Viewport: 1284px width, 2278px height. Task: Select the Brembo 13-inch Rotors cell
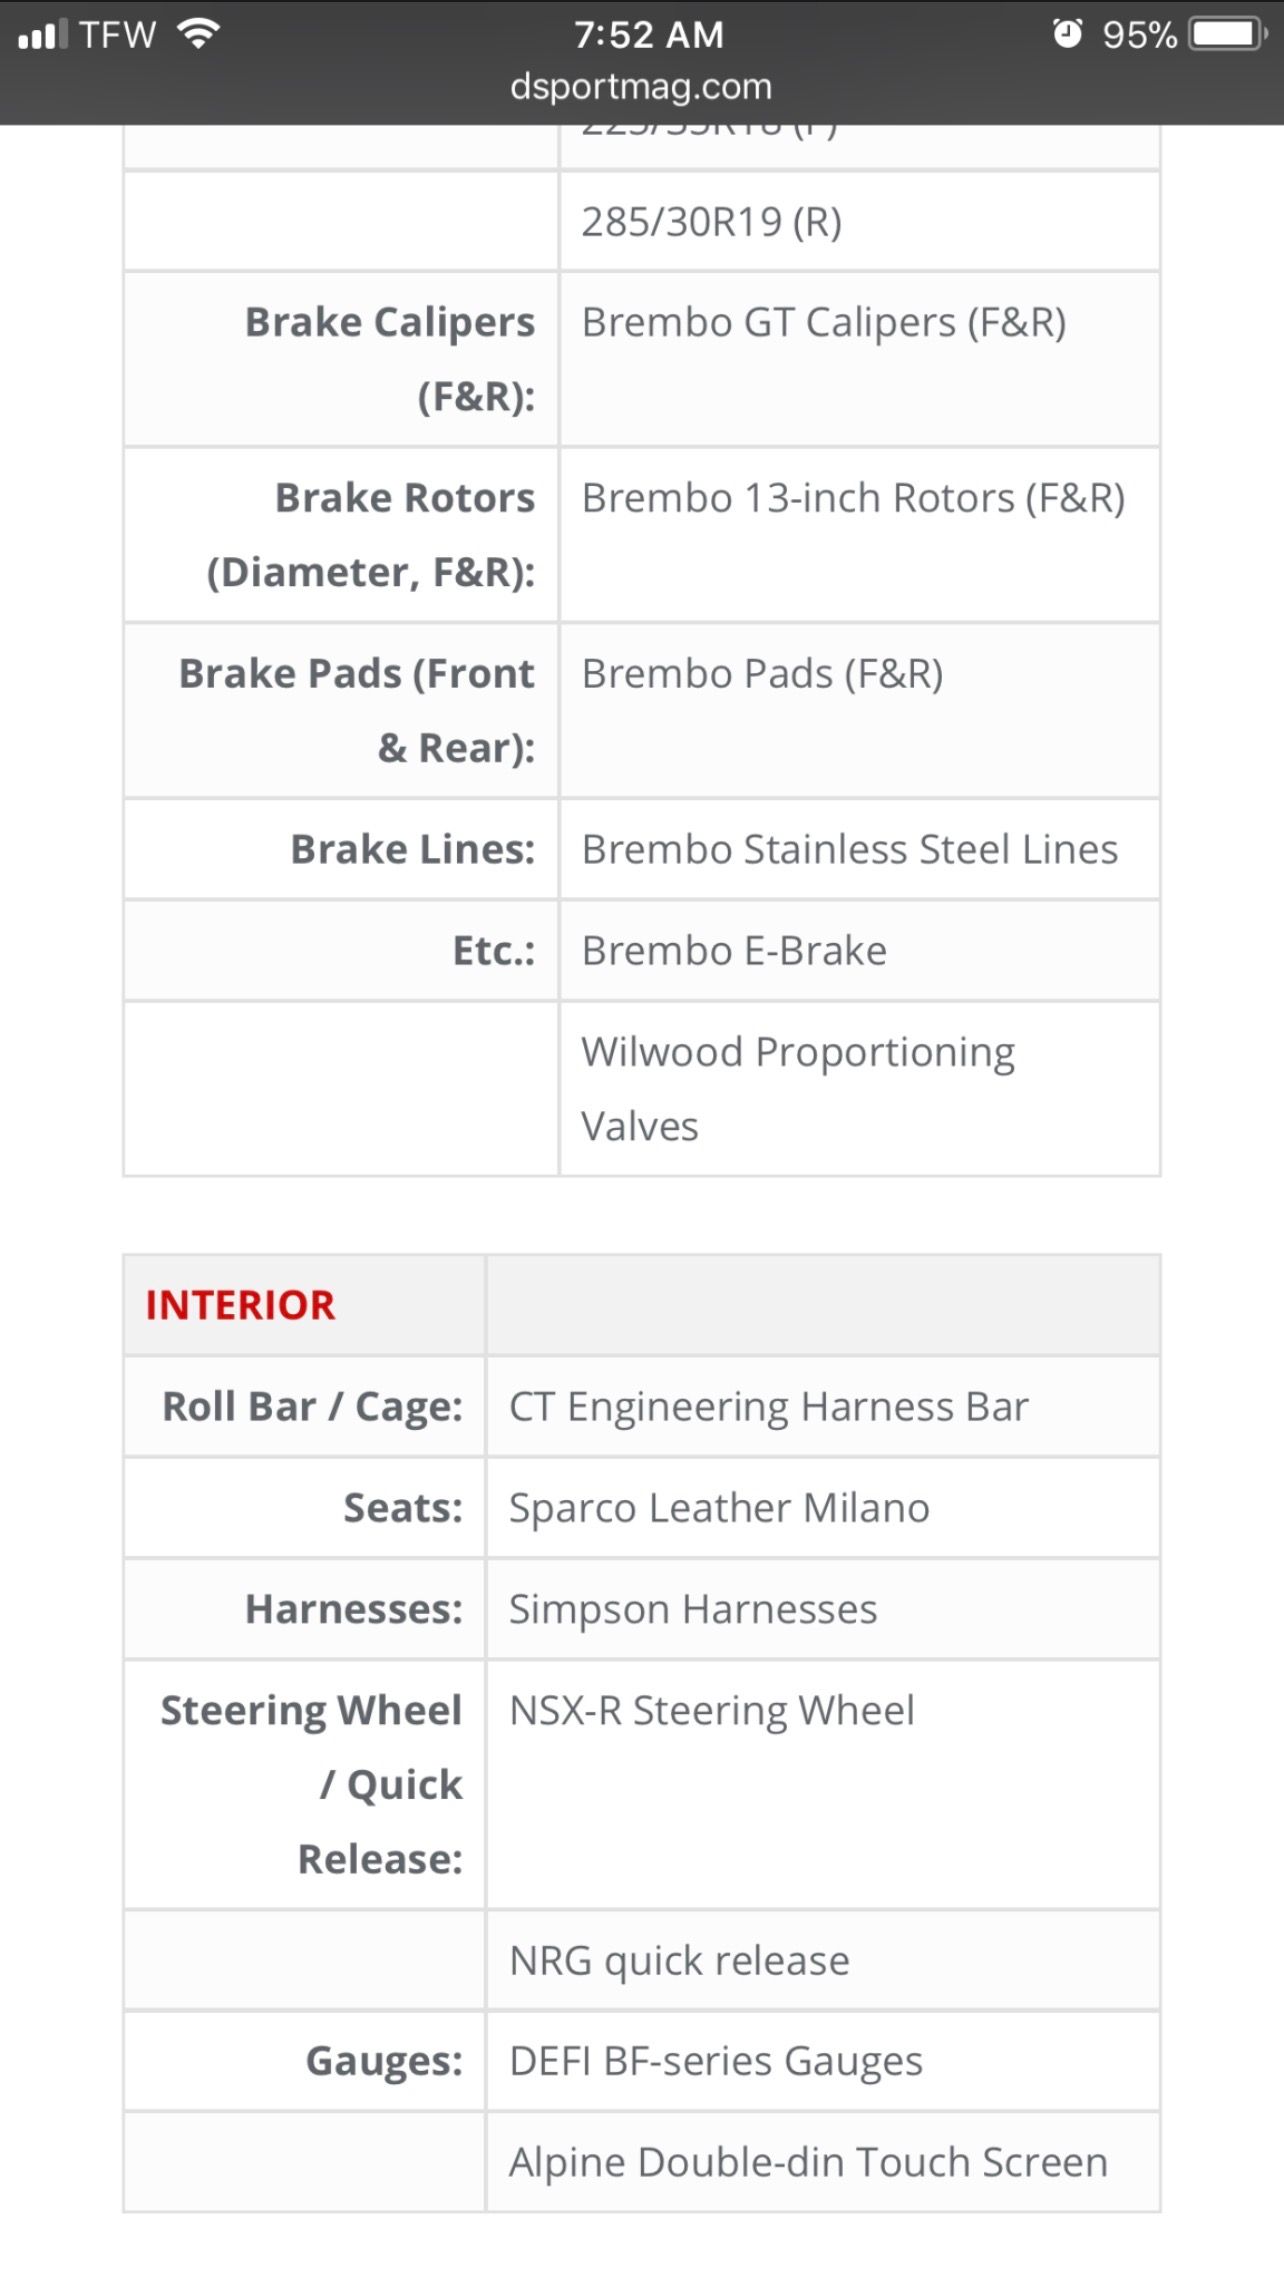860,535
